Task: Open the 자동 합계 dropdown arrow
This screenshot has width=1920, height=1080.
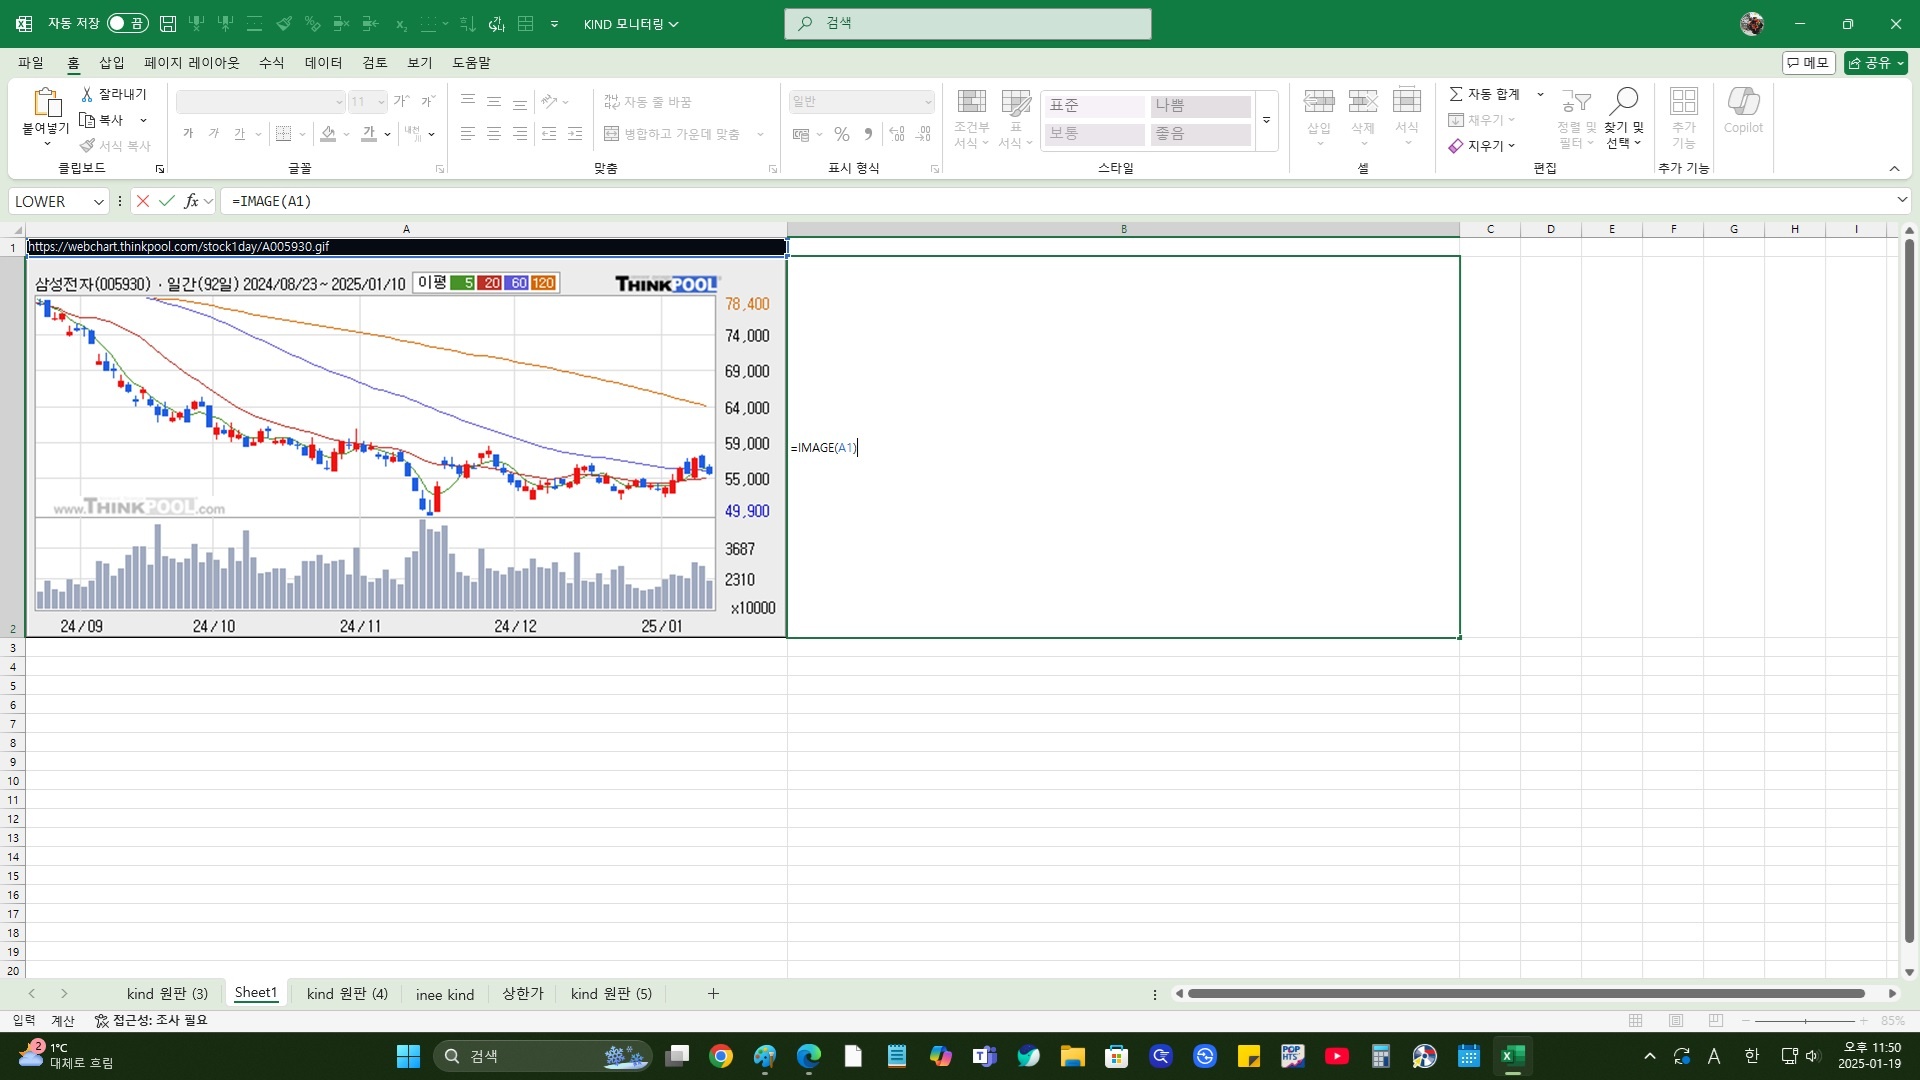Action: (1540, 94)
